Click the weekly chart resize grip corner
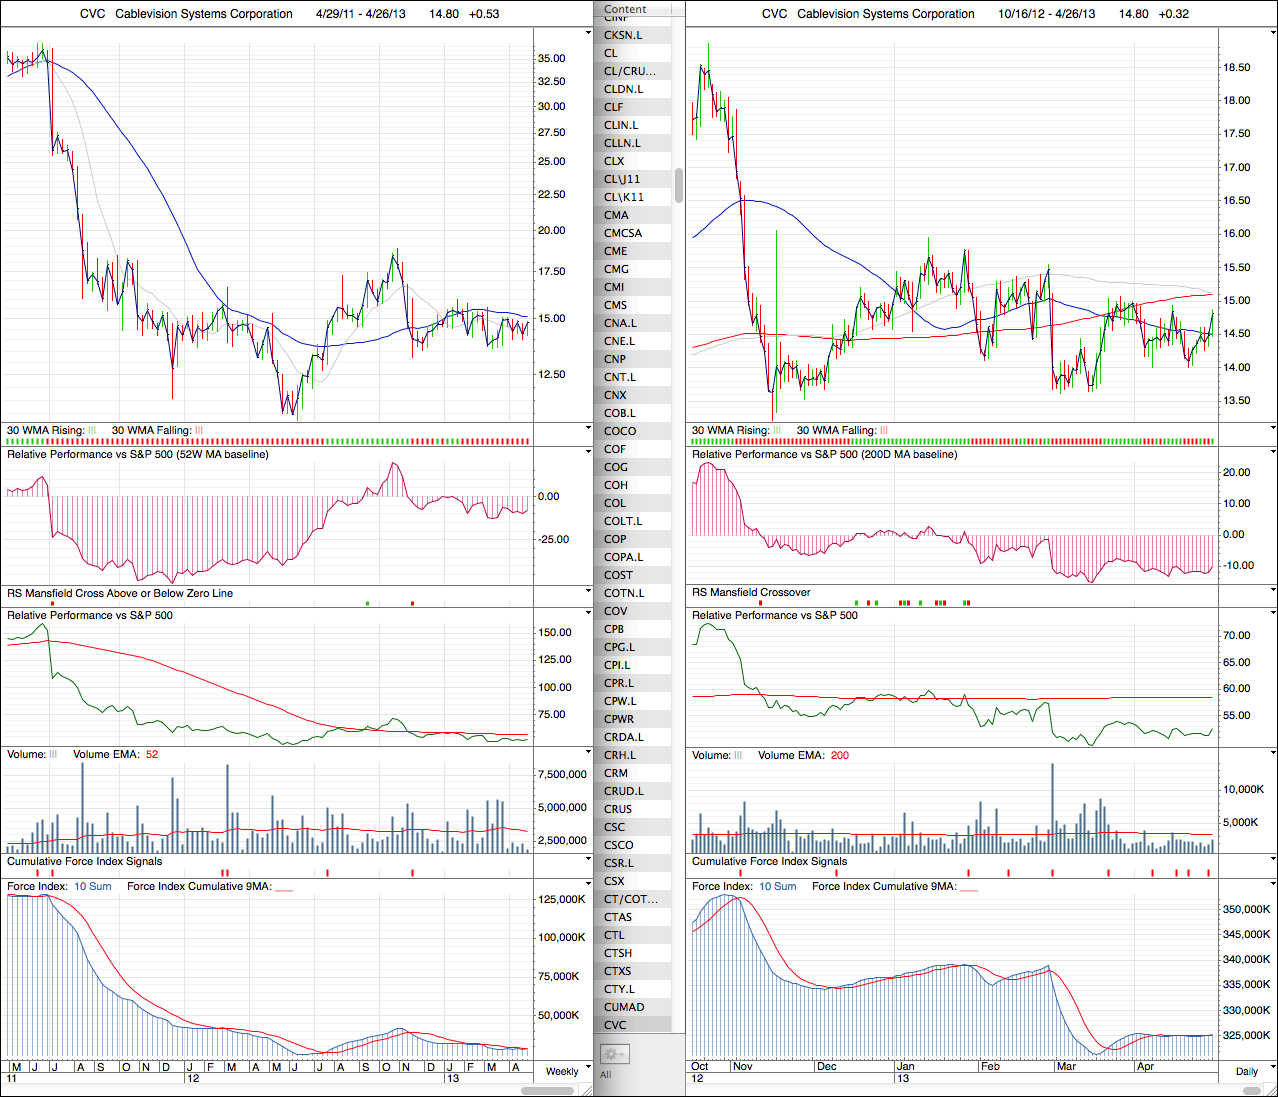Screen dimensions: 1278x1097 588,1090
